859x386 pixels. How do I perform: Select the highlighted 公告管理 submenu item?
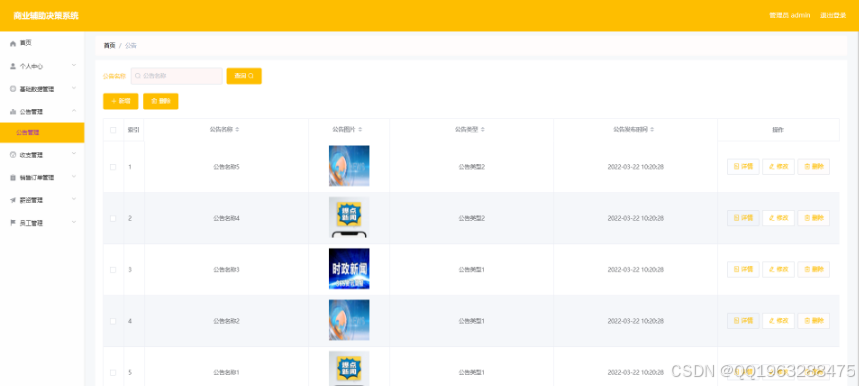(x=42, y=132)
